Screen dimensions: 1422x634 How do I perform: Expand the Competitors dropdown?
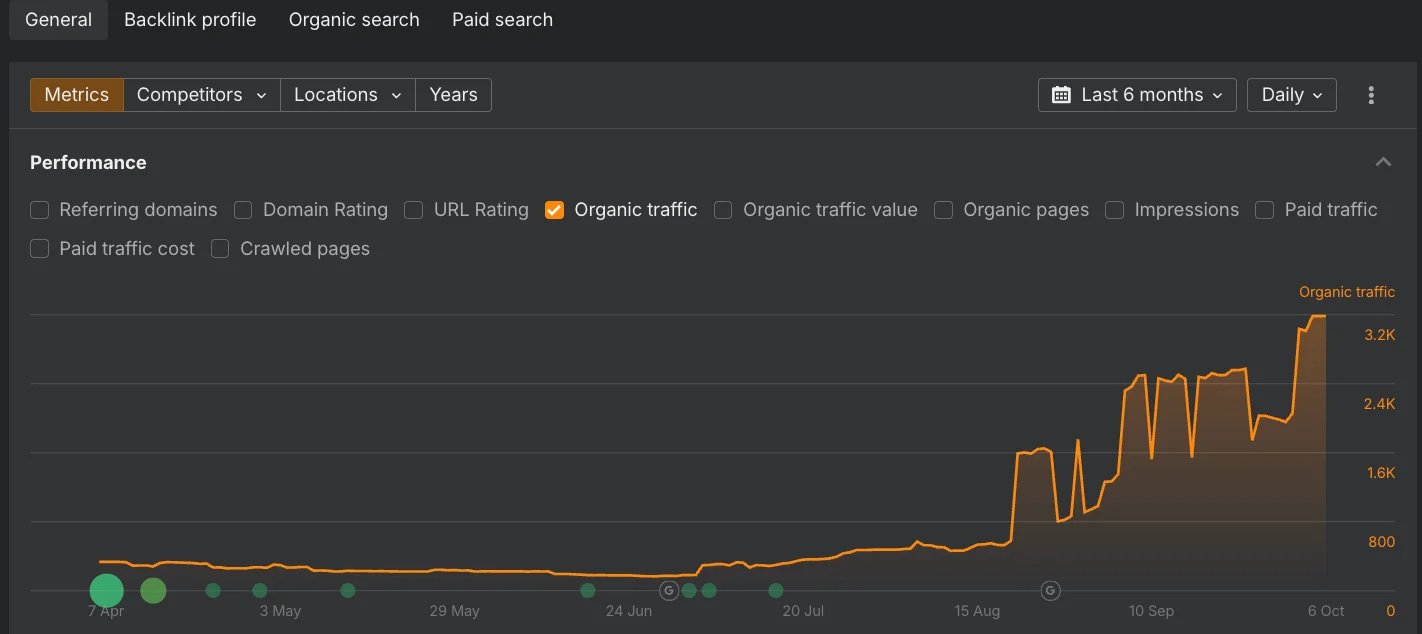[x=201, y=95]
